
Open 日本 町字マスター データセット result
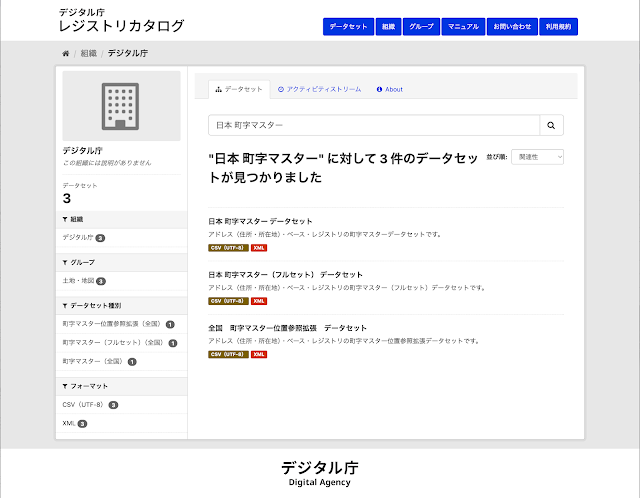click(260, 221)
